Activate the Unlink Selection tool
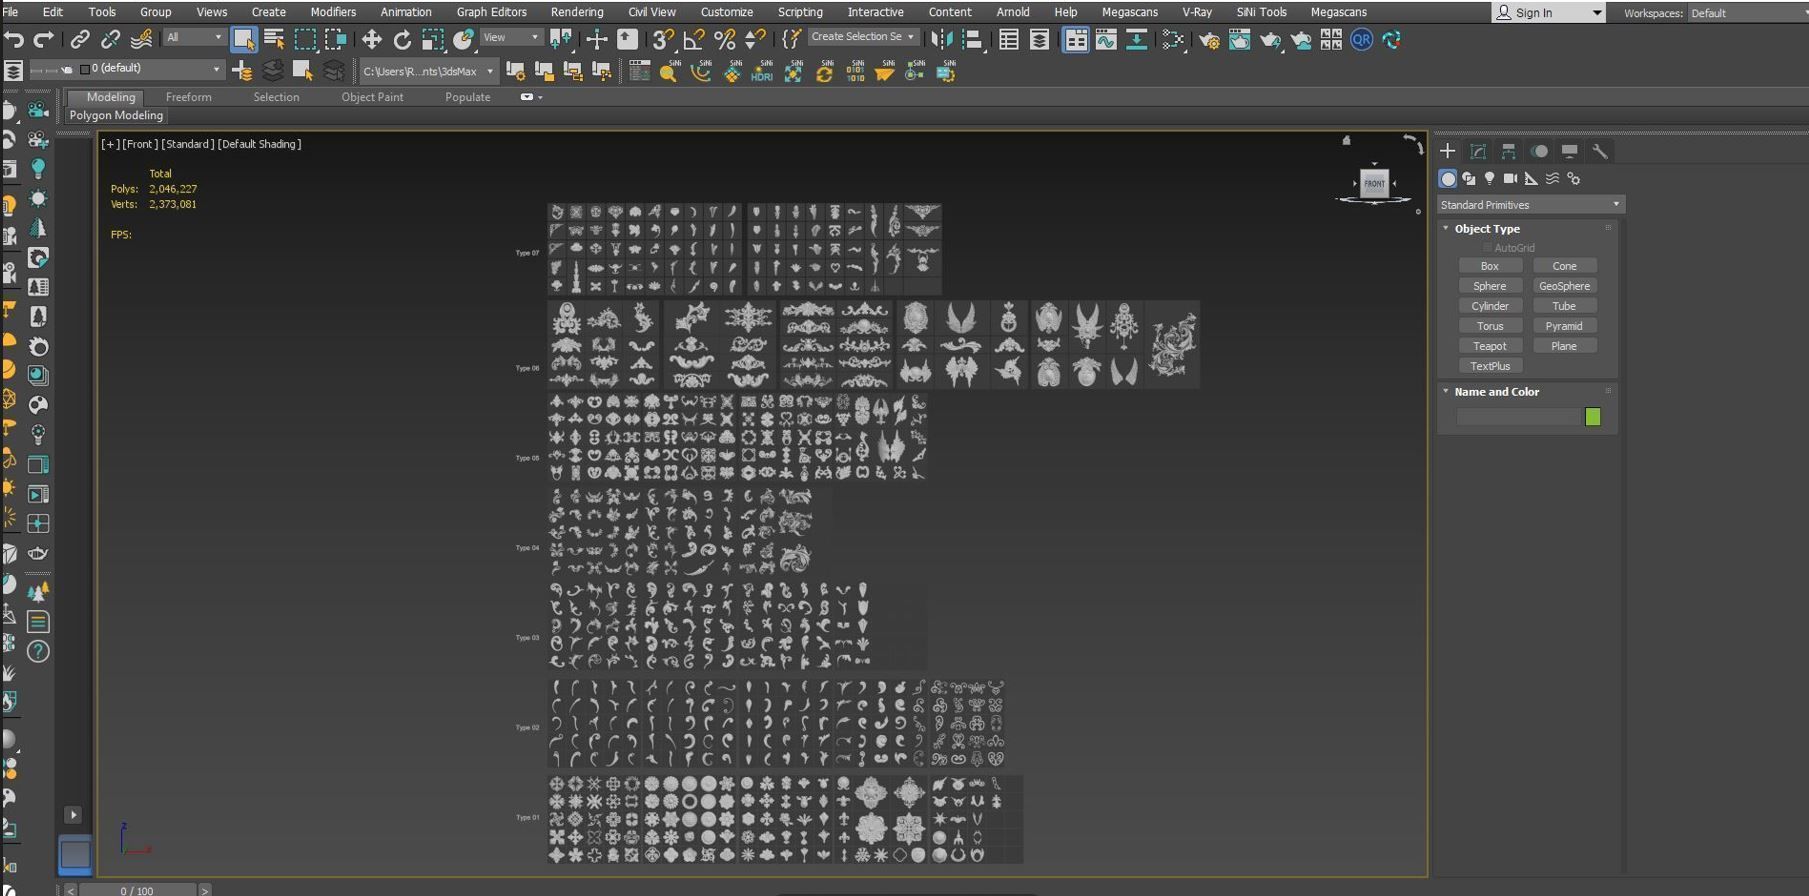 (x=110, y=39)
